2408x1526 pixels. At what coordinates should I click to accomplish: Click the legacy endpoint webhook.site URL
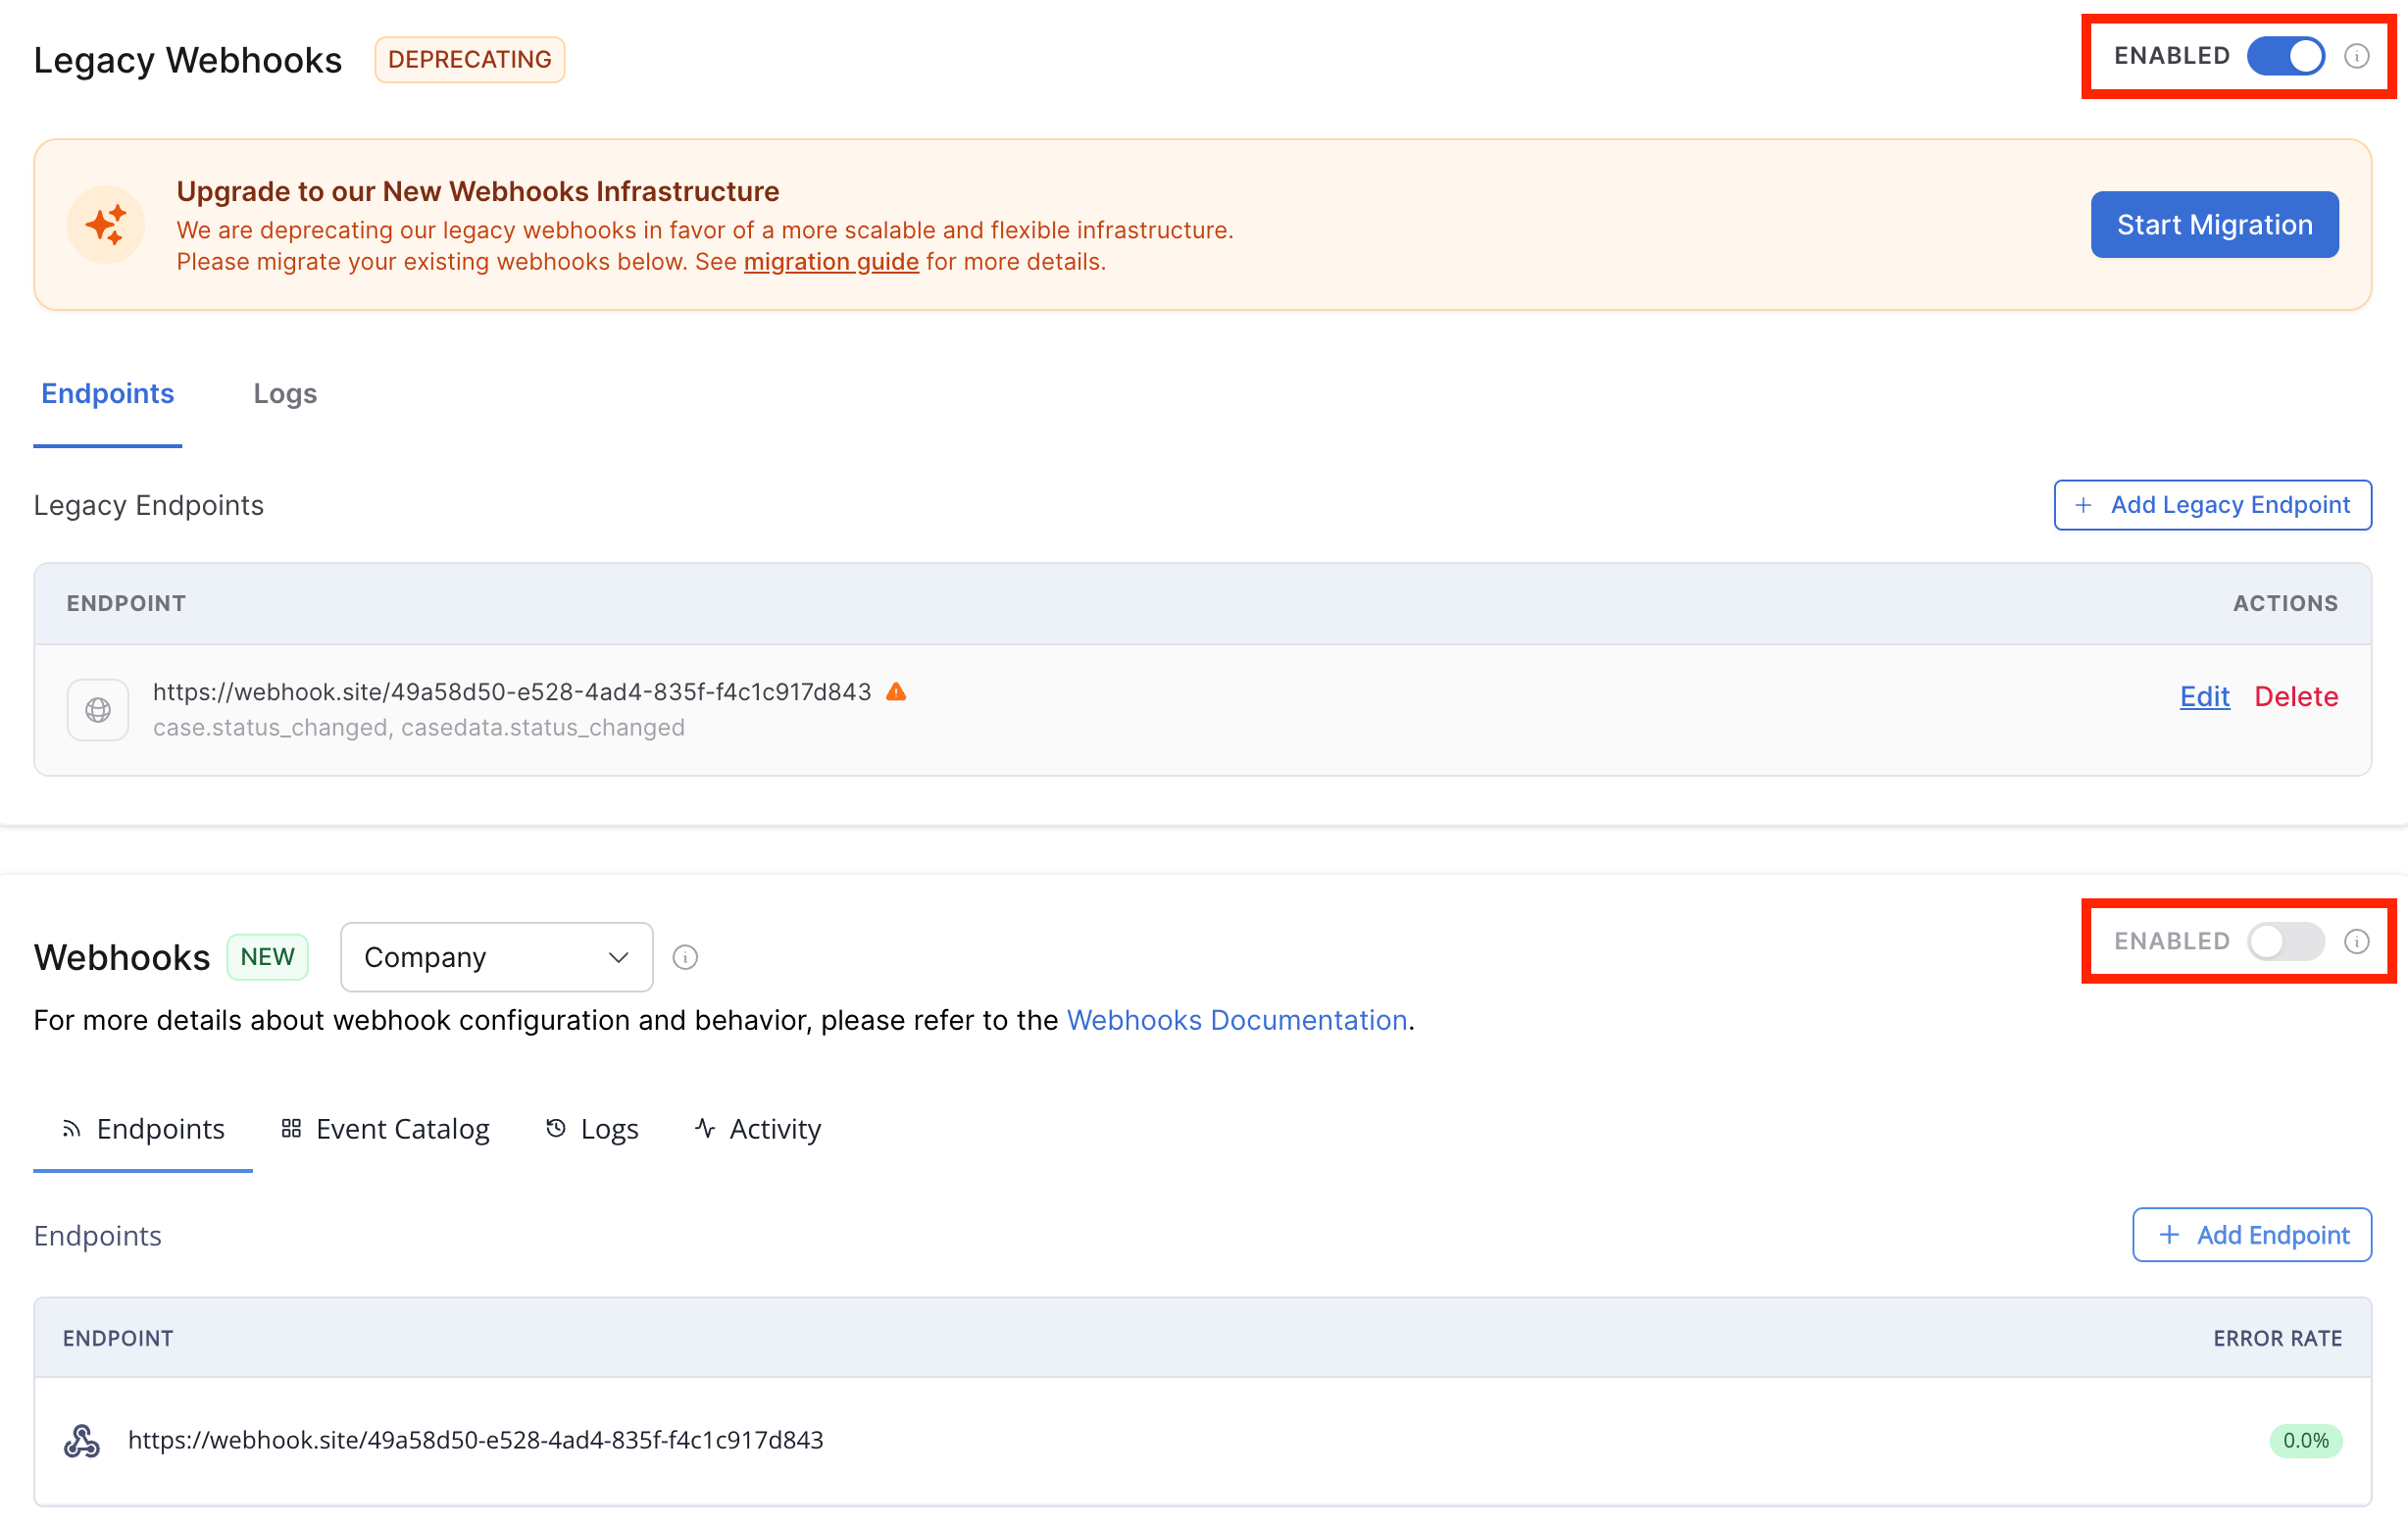pyautogui.click(x=512, y=692)
